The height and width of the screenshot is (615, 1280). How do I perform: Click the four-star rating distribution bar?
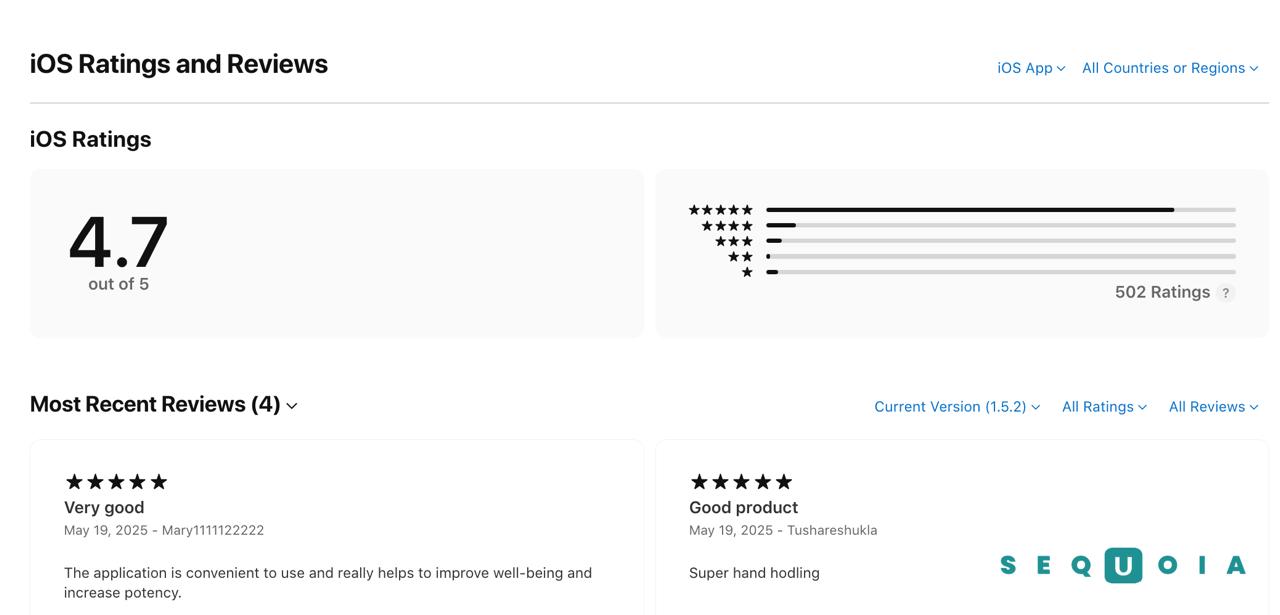click(1000, 226)
